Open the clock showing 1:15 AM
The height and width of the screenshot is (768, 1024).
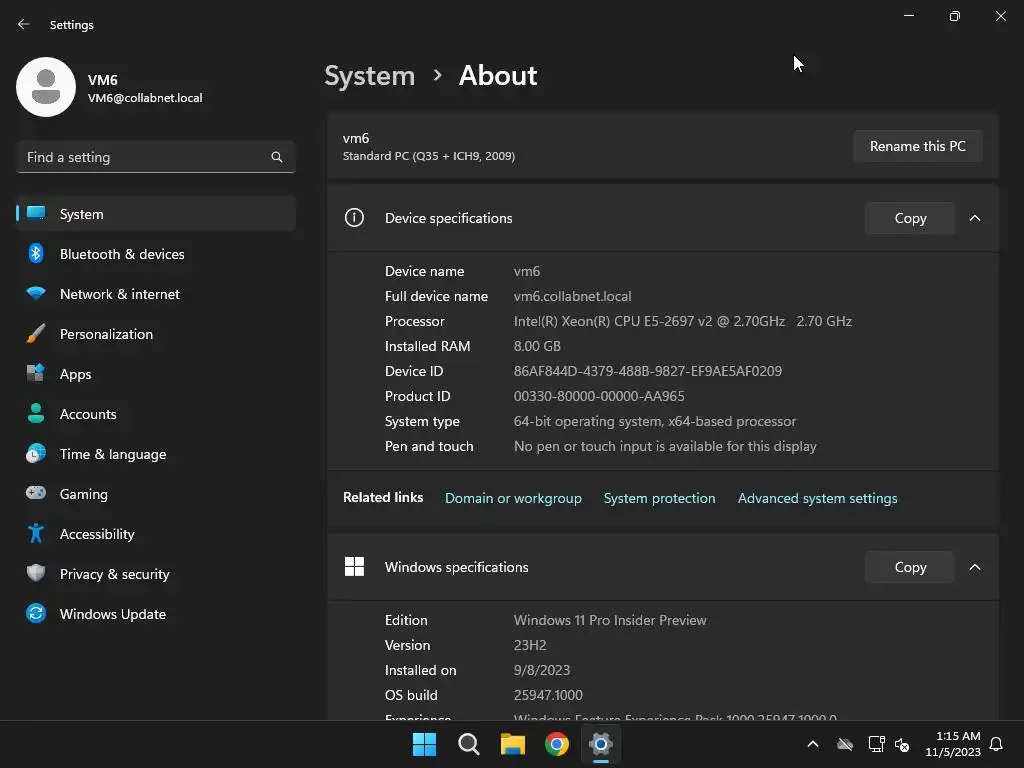point(953,744)
